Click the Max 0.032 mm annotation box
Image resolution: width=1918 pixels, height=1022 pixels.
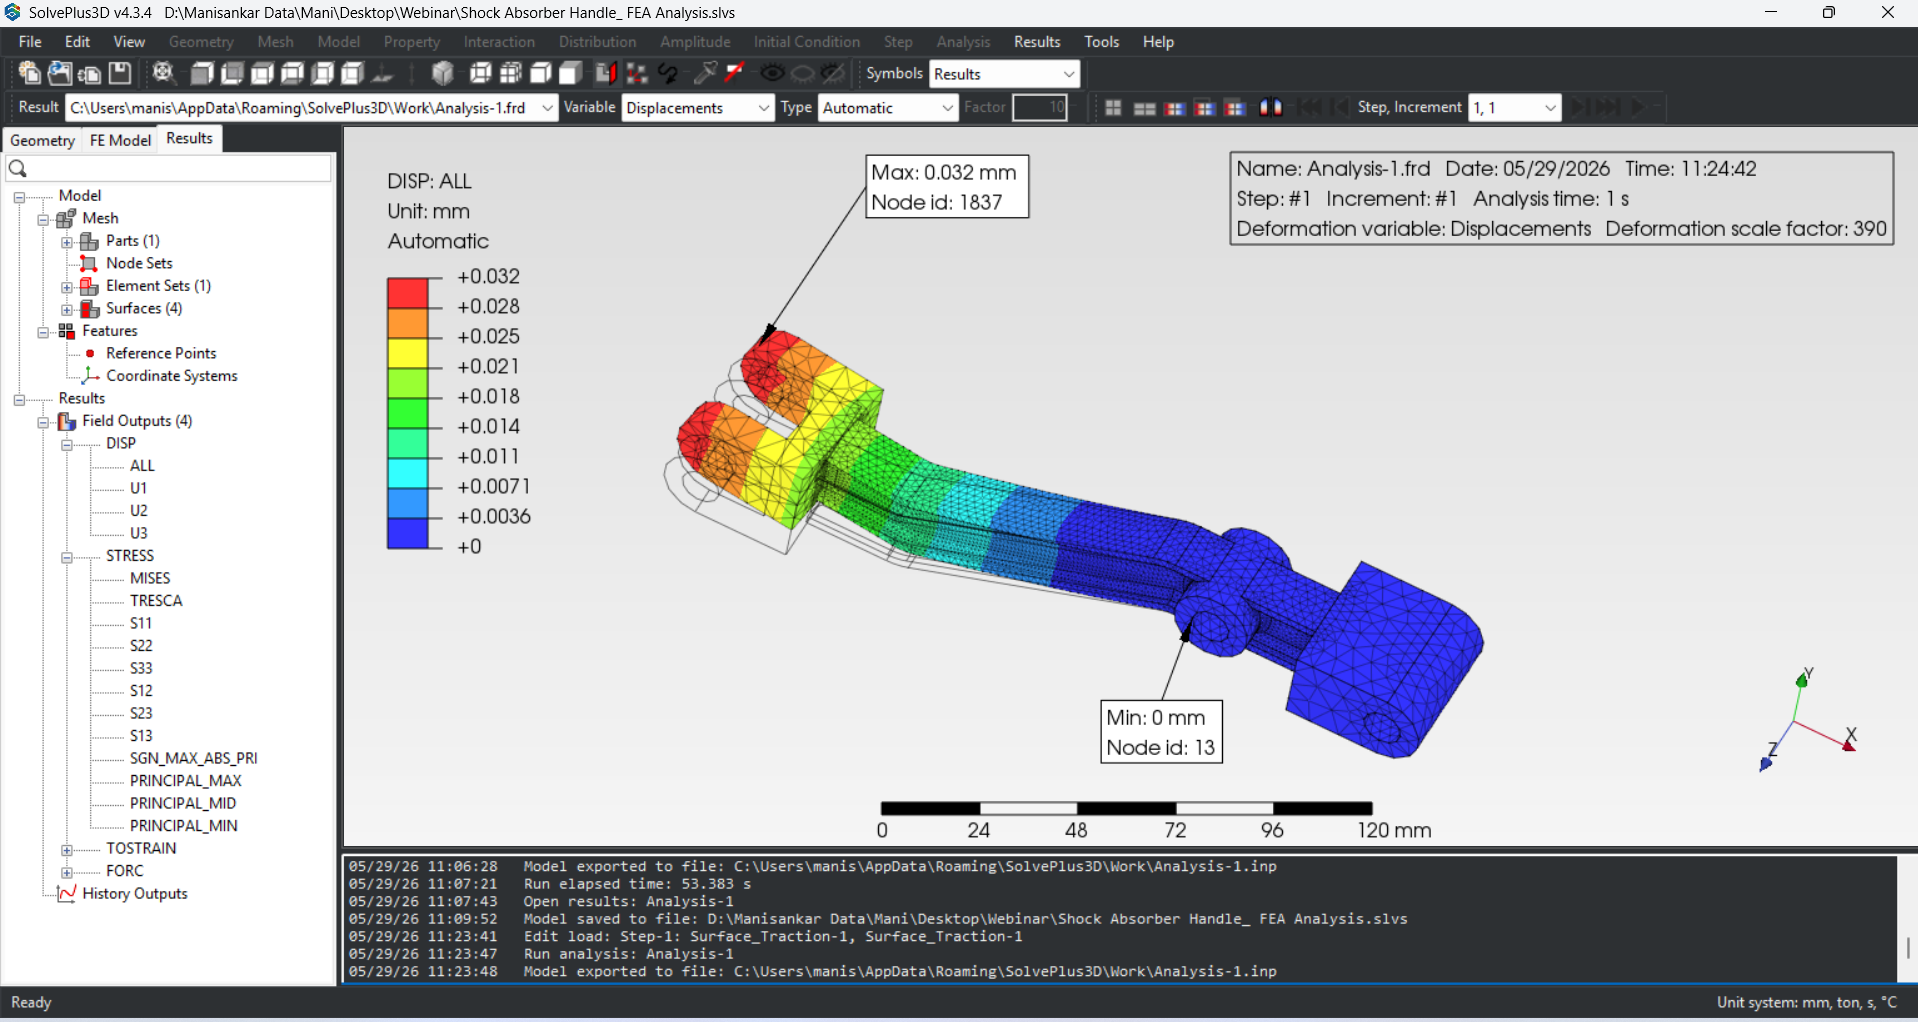(x=947, y=187)
